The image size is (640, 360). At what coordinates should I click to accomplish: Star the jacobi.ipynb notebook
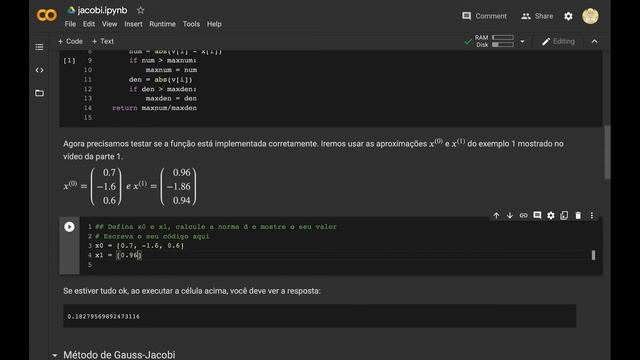pyautogui.click(x=140, y=10)
